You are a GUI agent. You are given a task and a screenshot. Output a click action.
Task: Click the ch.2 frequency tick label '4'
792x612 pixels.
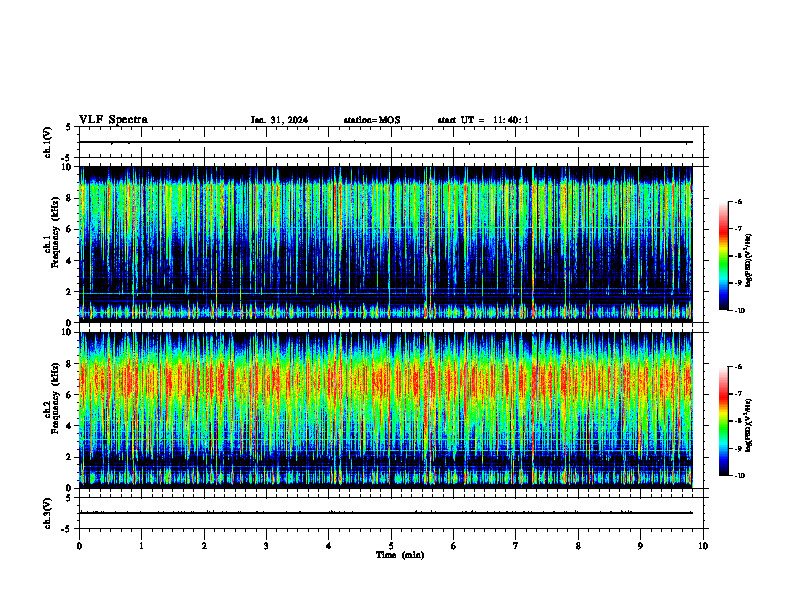pyautogui.click(x=70, y=426)
